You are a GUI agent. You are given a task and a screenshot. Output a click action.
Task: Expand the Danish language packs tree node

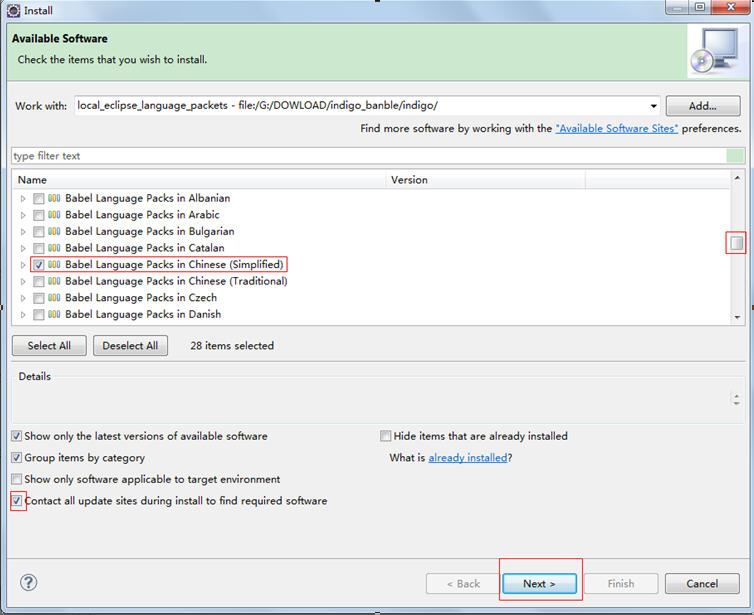point(23,314)
